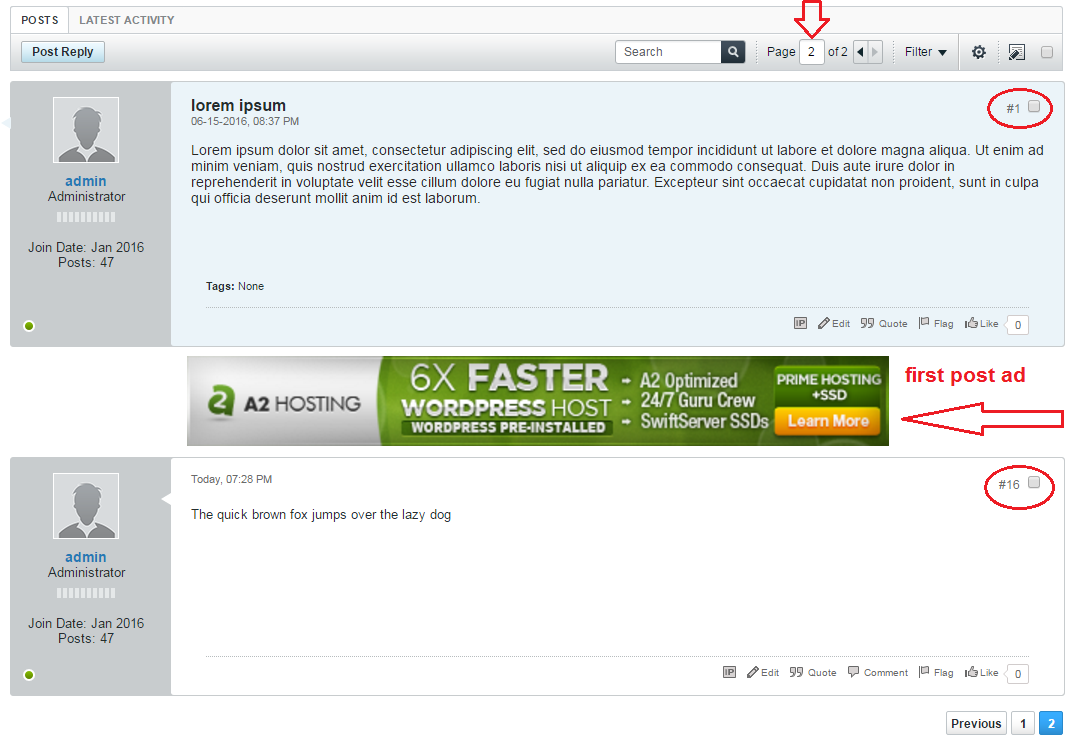The image size is (1075, 743).
Task: Click like count on post #1
Action: 1017,325
